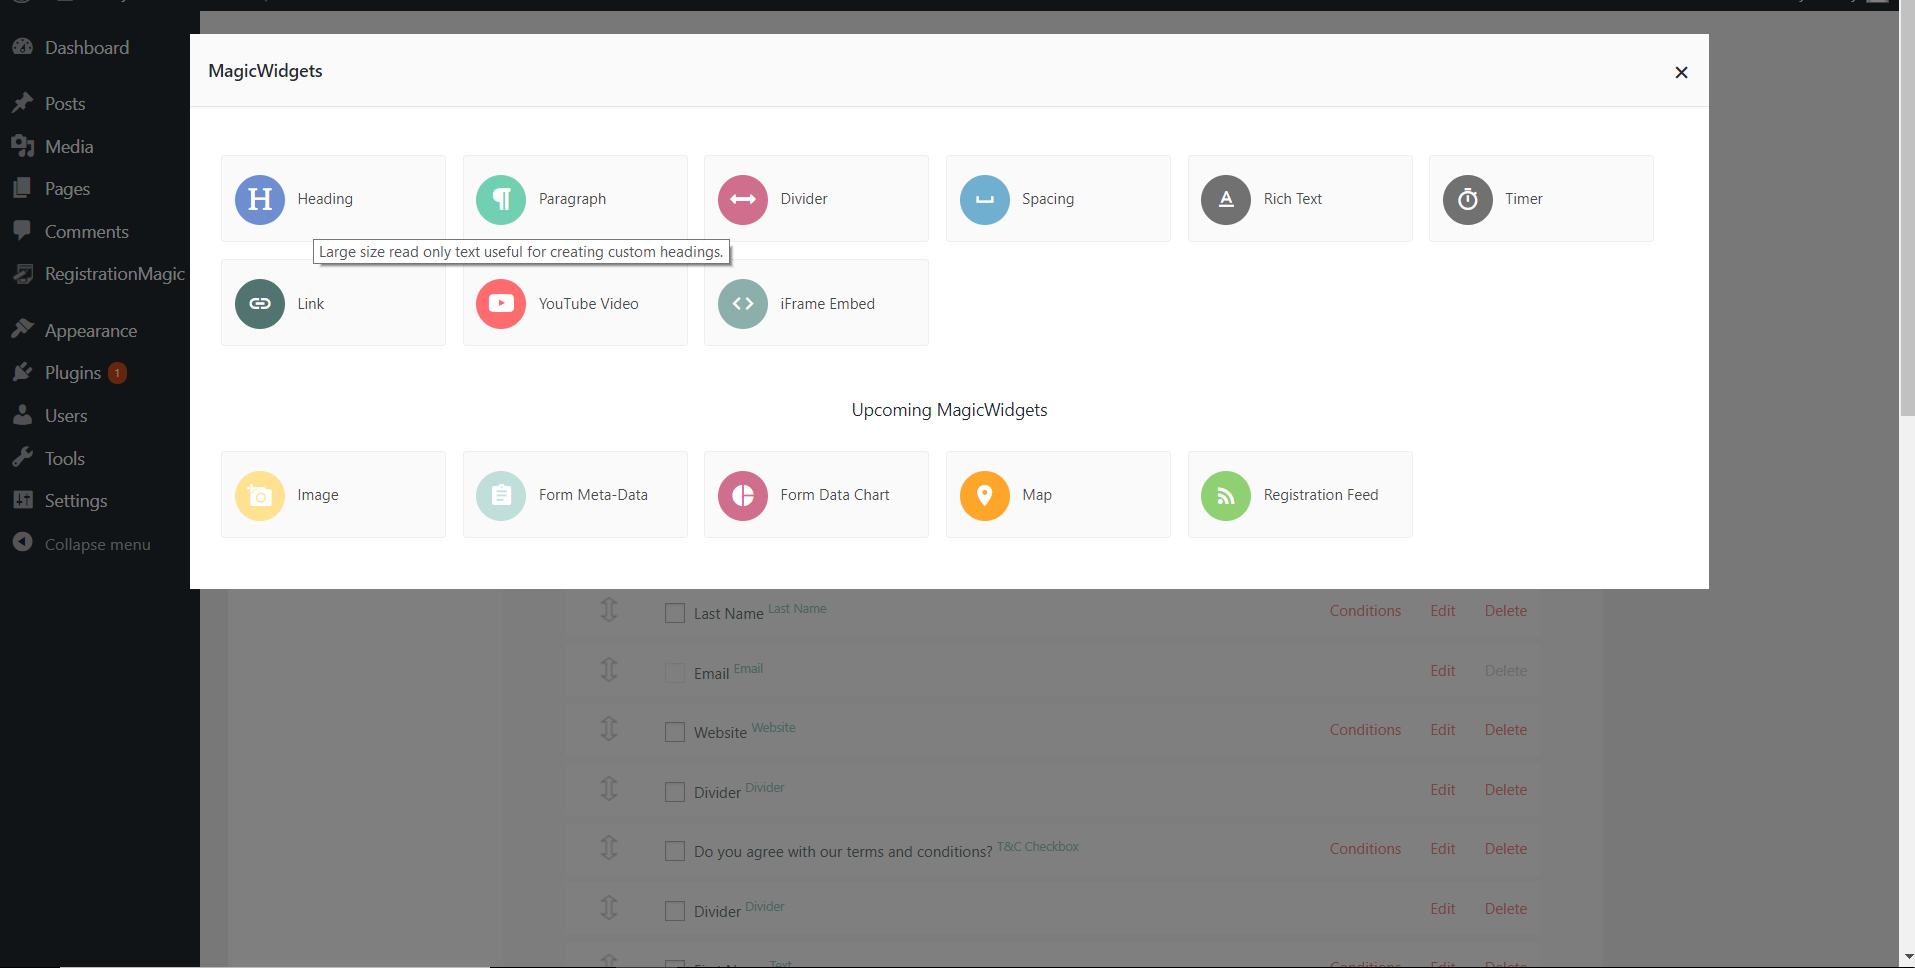The height and width of the screenshot is (968, 1915).
Task: Add the Timer widget
Action: pos(1541,198)
